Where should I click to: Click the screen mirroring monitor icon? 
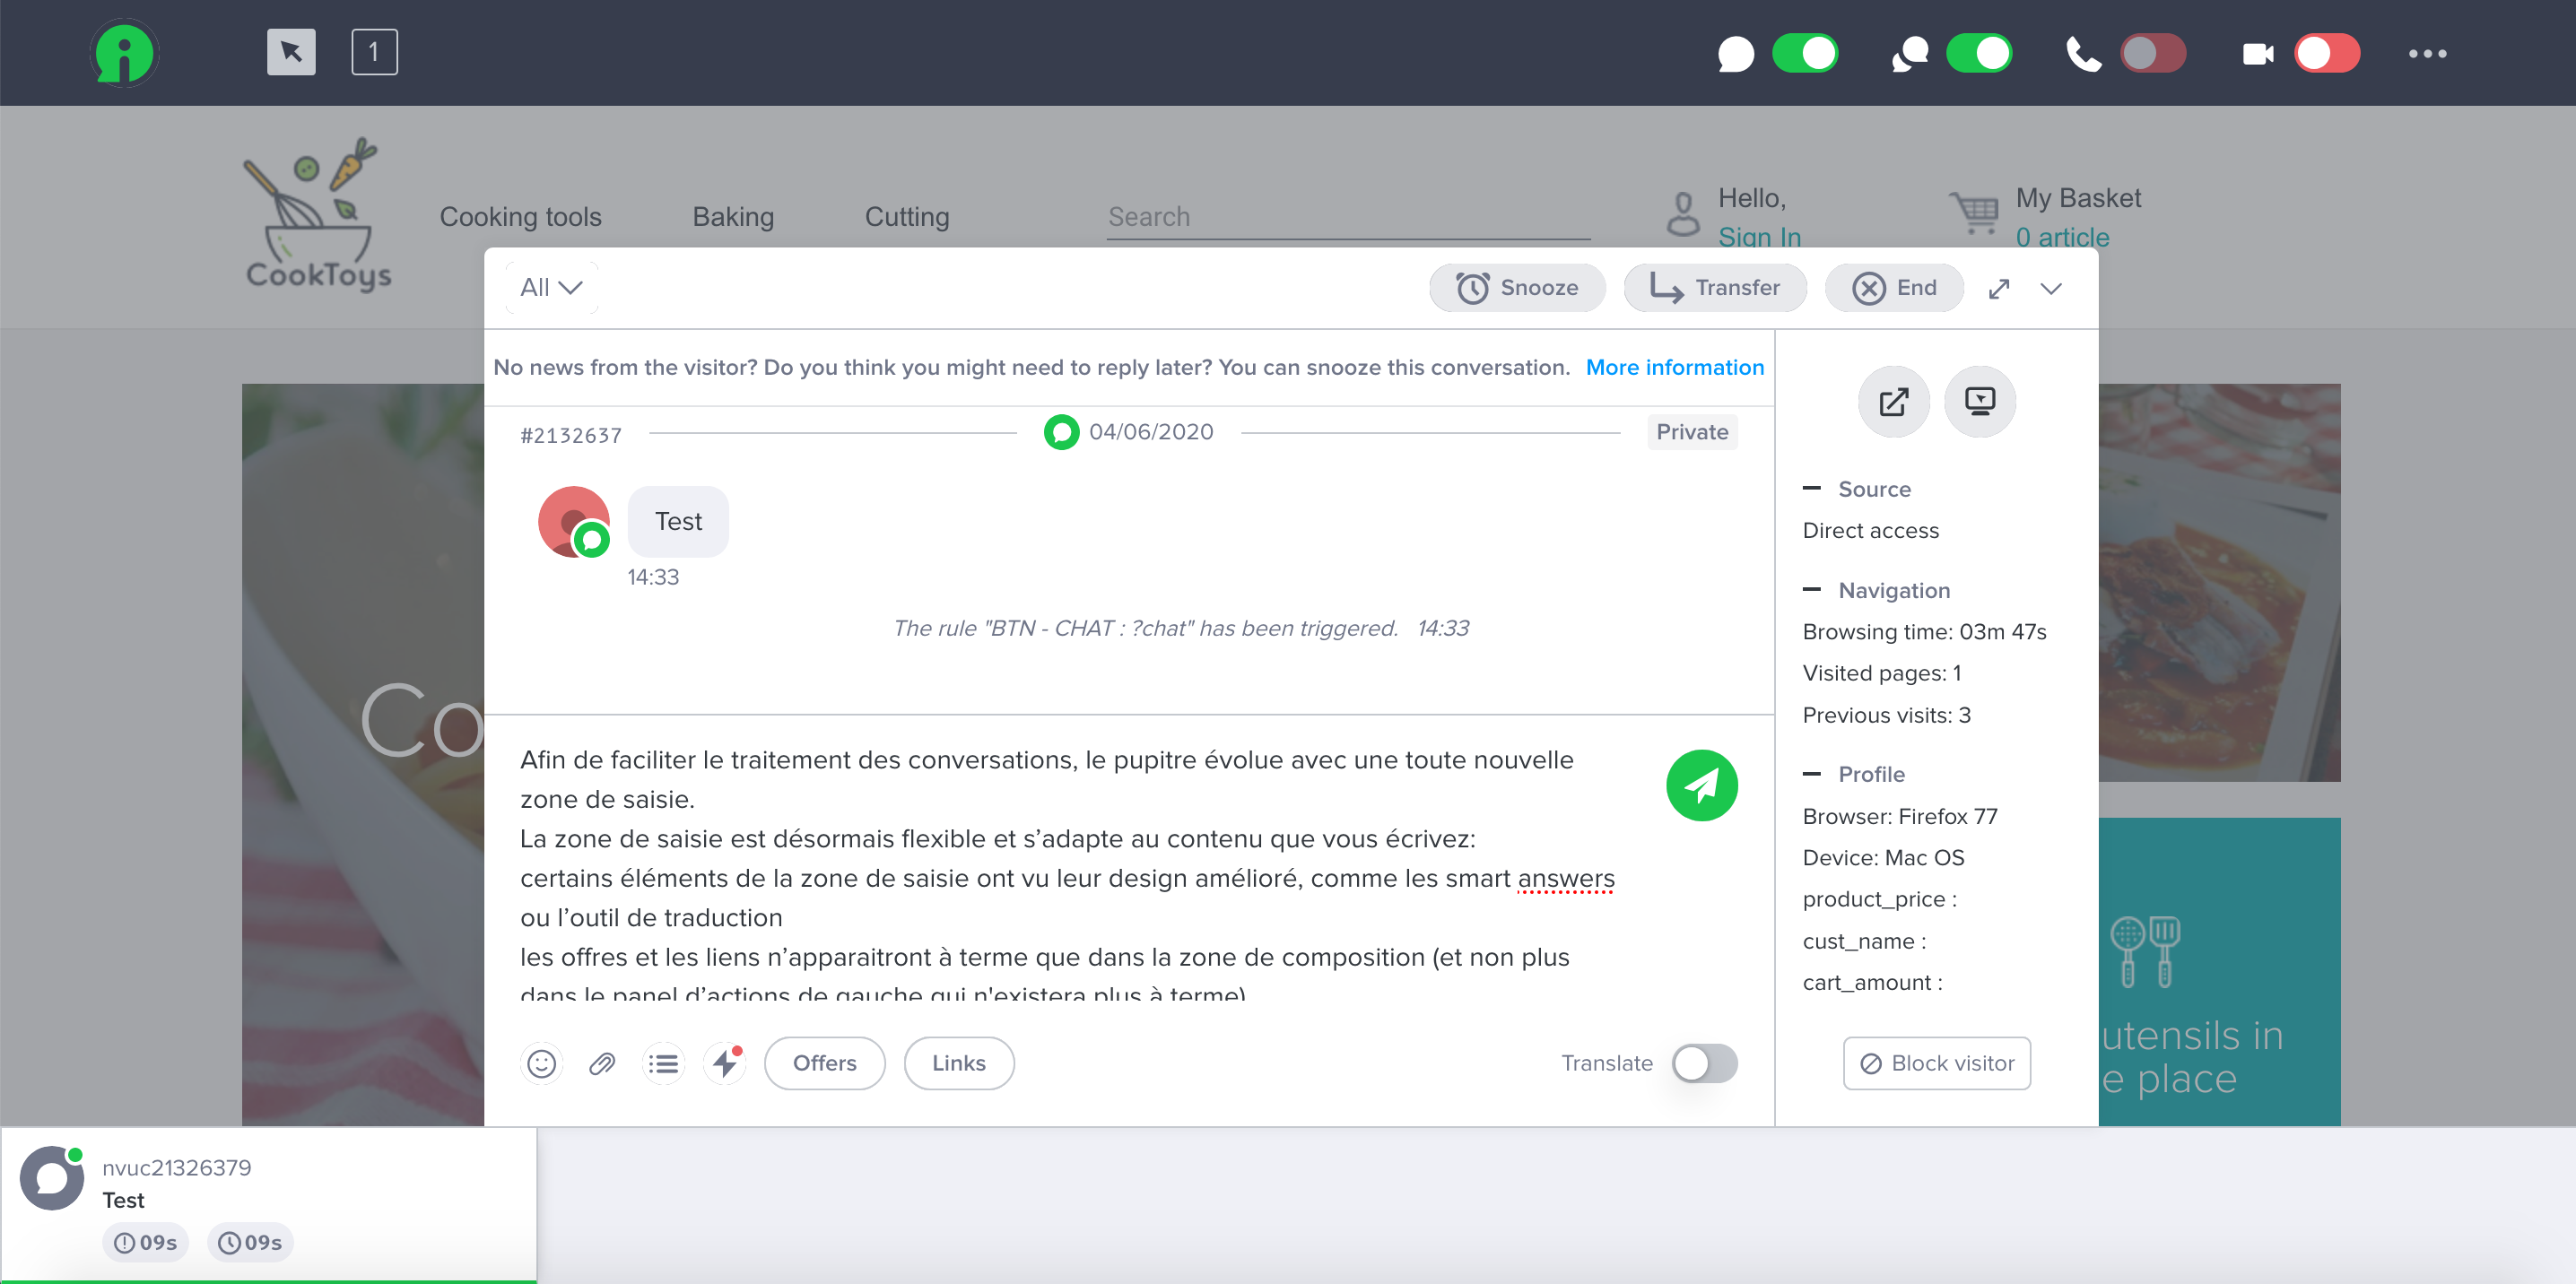click(x=1980, y=401)
